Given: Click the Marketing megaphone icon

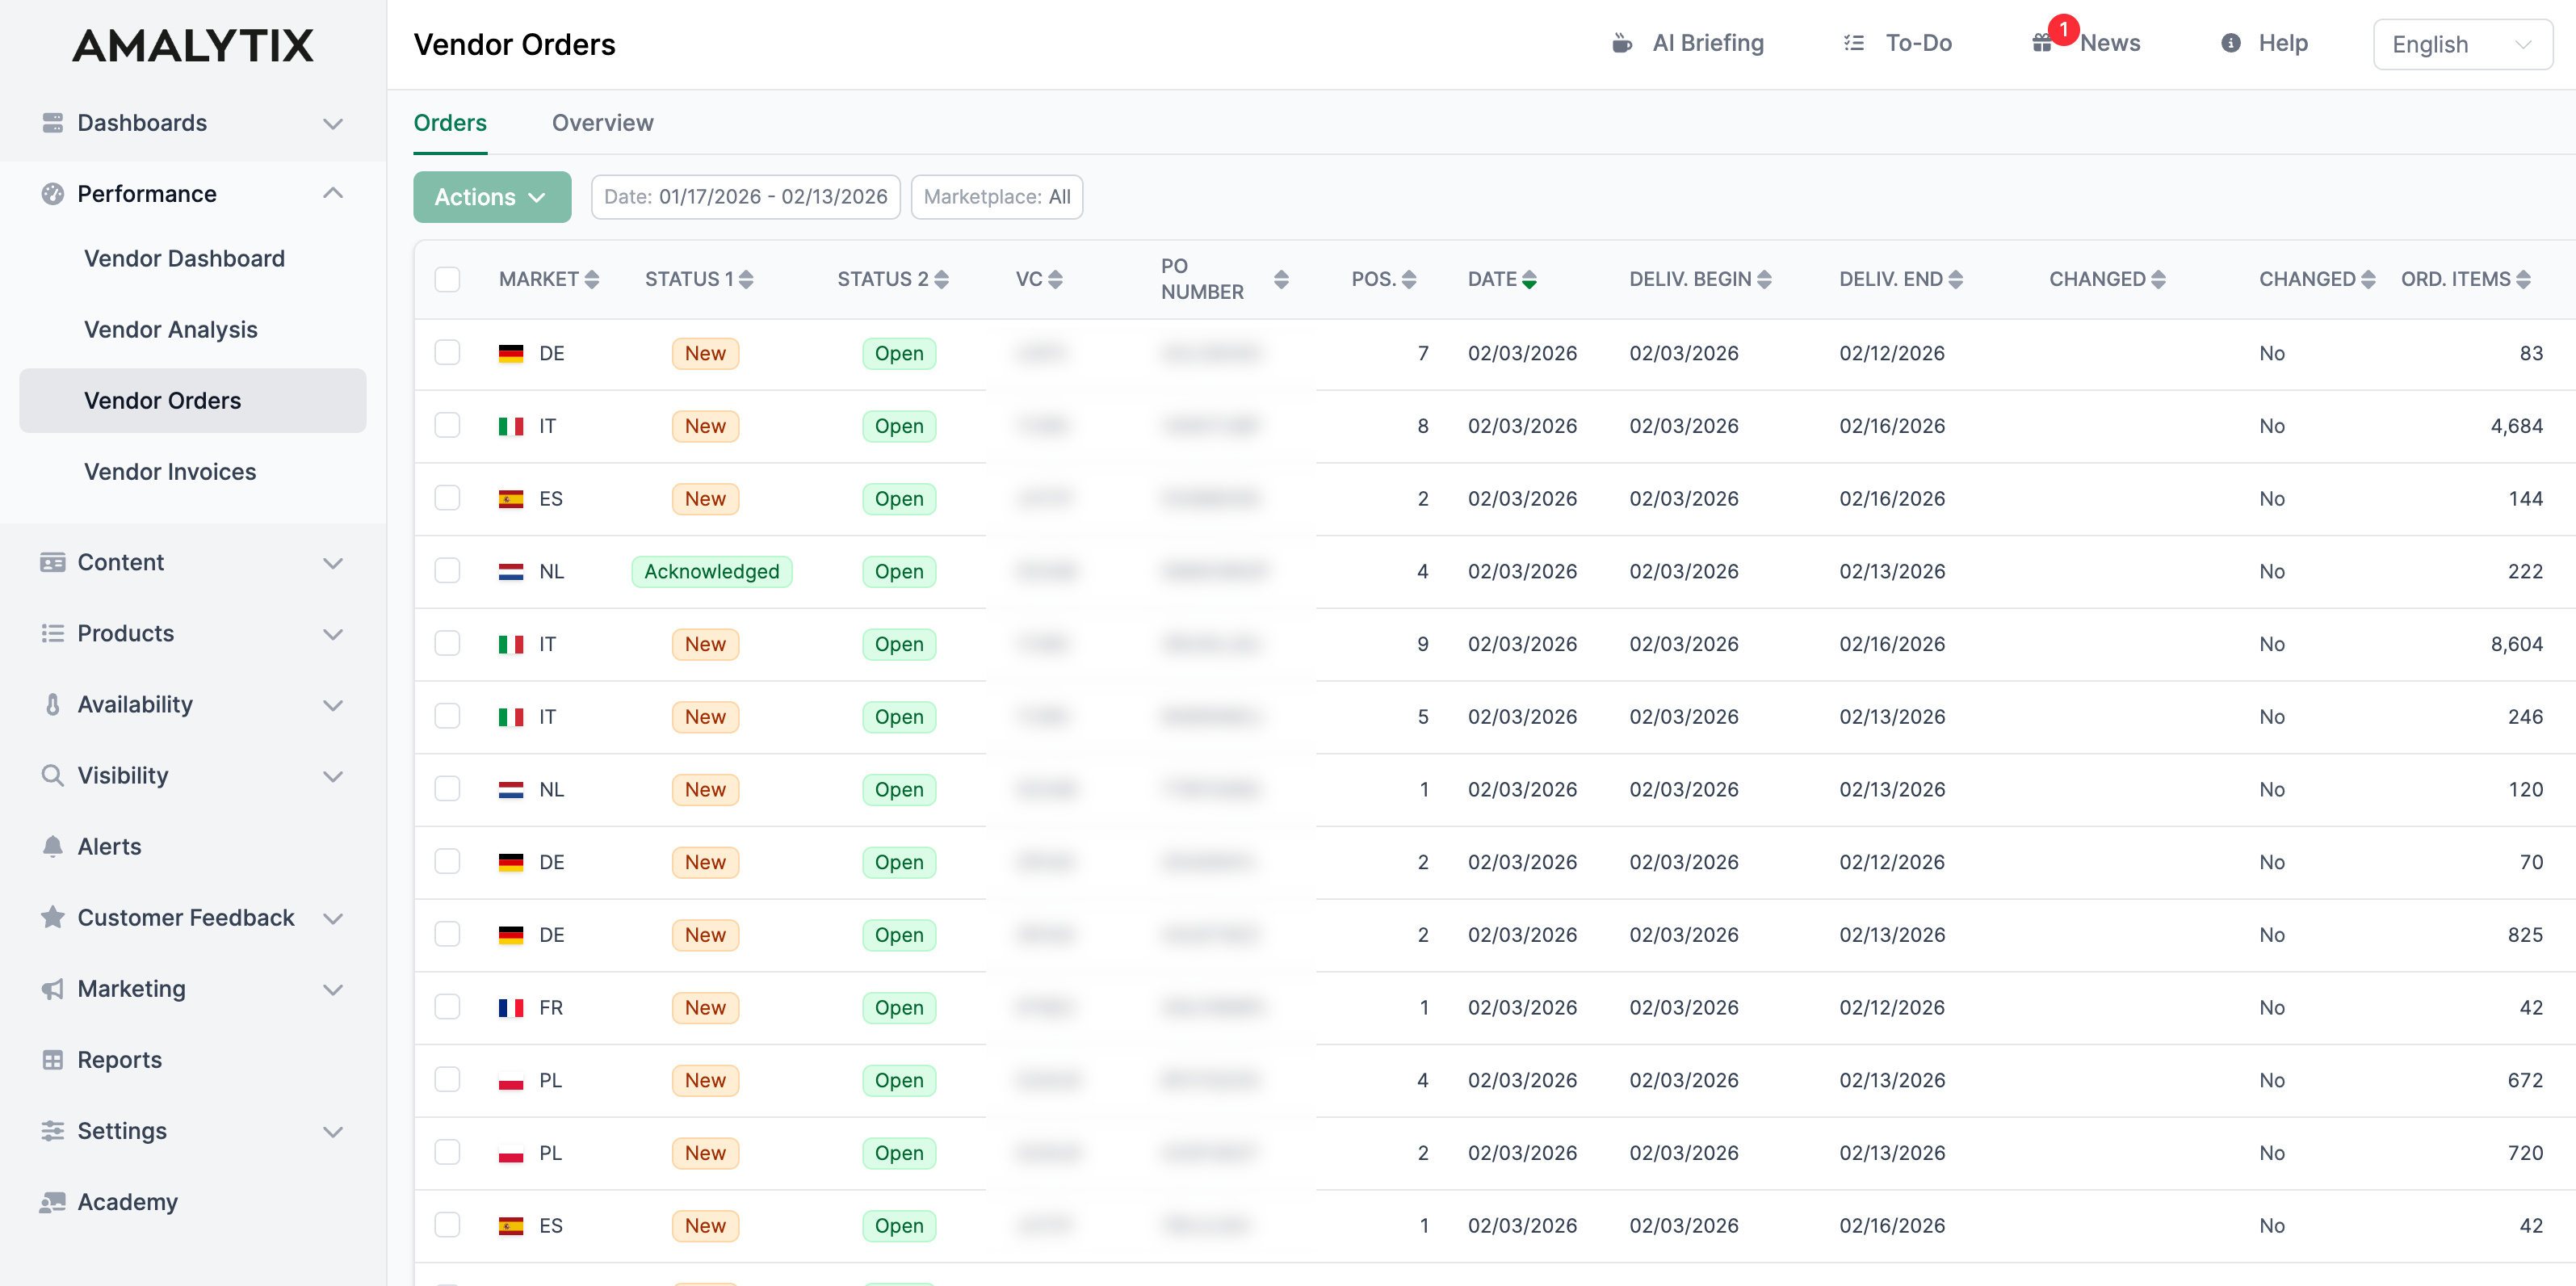Looking at the screenshot, I should [52, 989].
